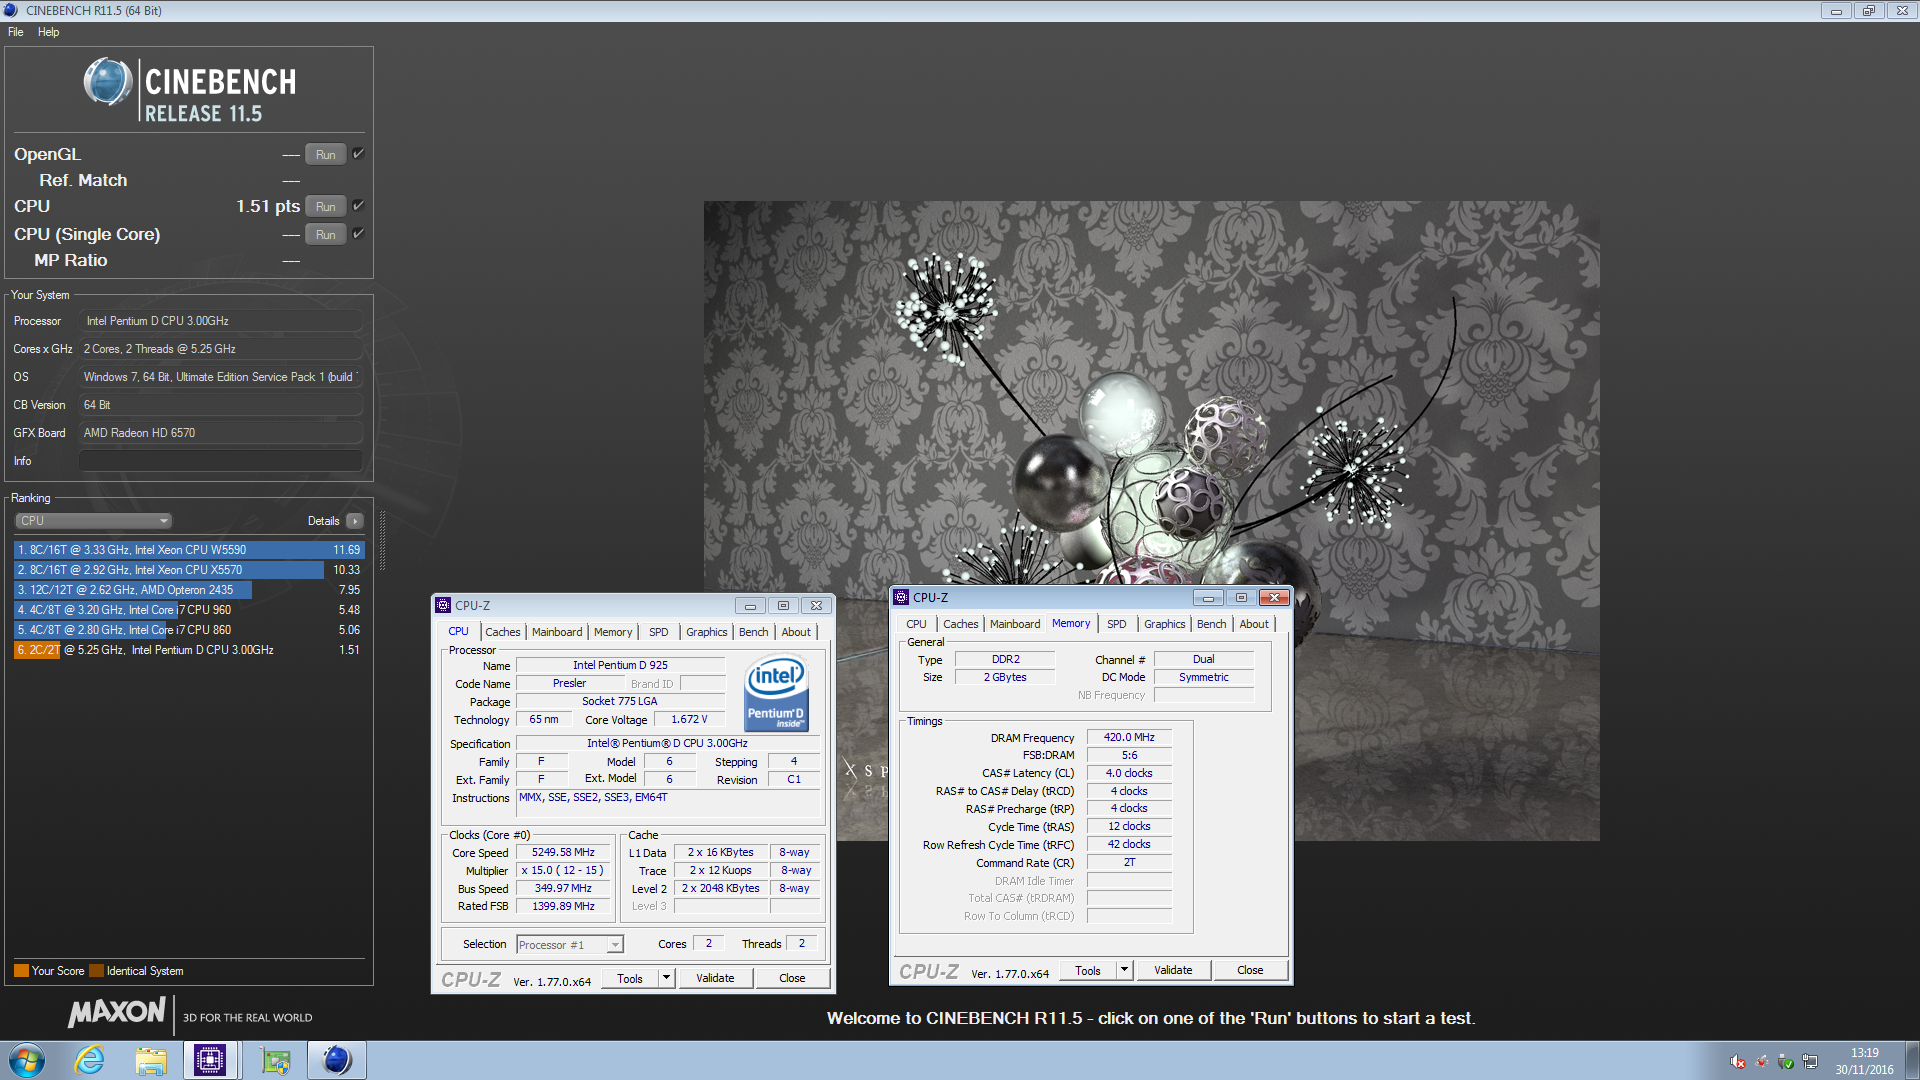Open the Ranking CPU dropdown
This screenshot has height=1080, width=1920.
point(94,521)
